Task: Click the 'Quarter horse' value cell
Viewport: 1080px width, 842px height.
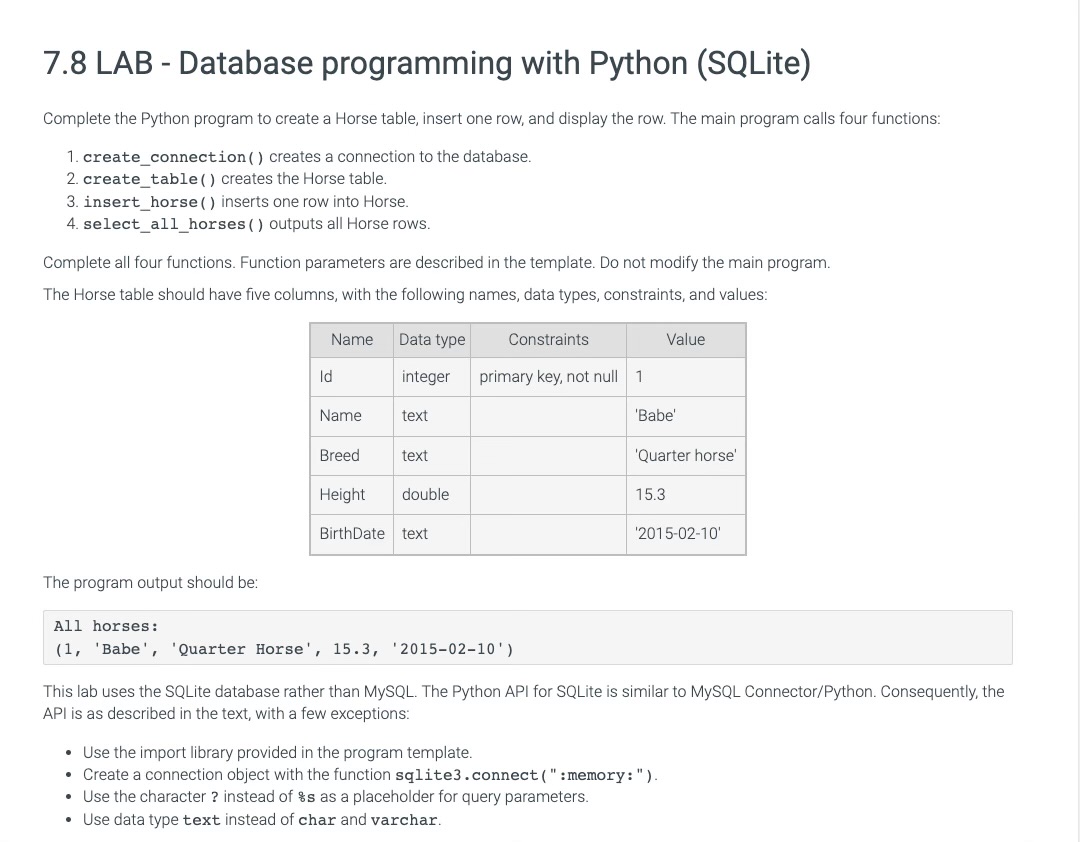Action: click(x=685, y=455)
